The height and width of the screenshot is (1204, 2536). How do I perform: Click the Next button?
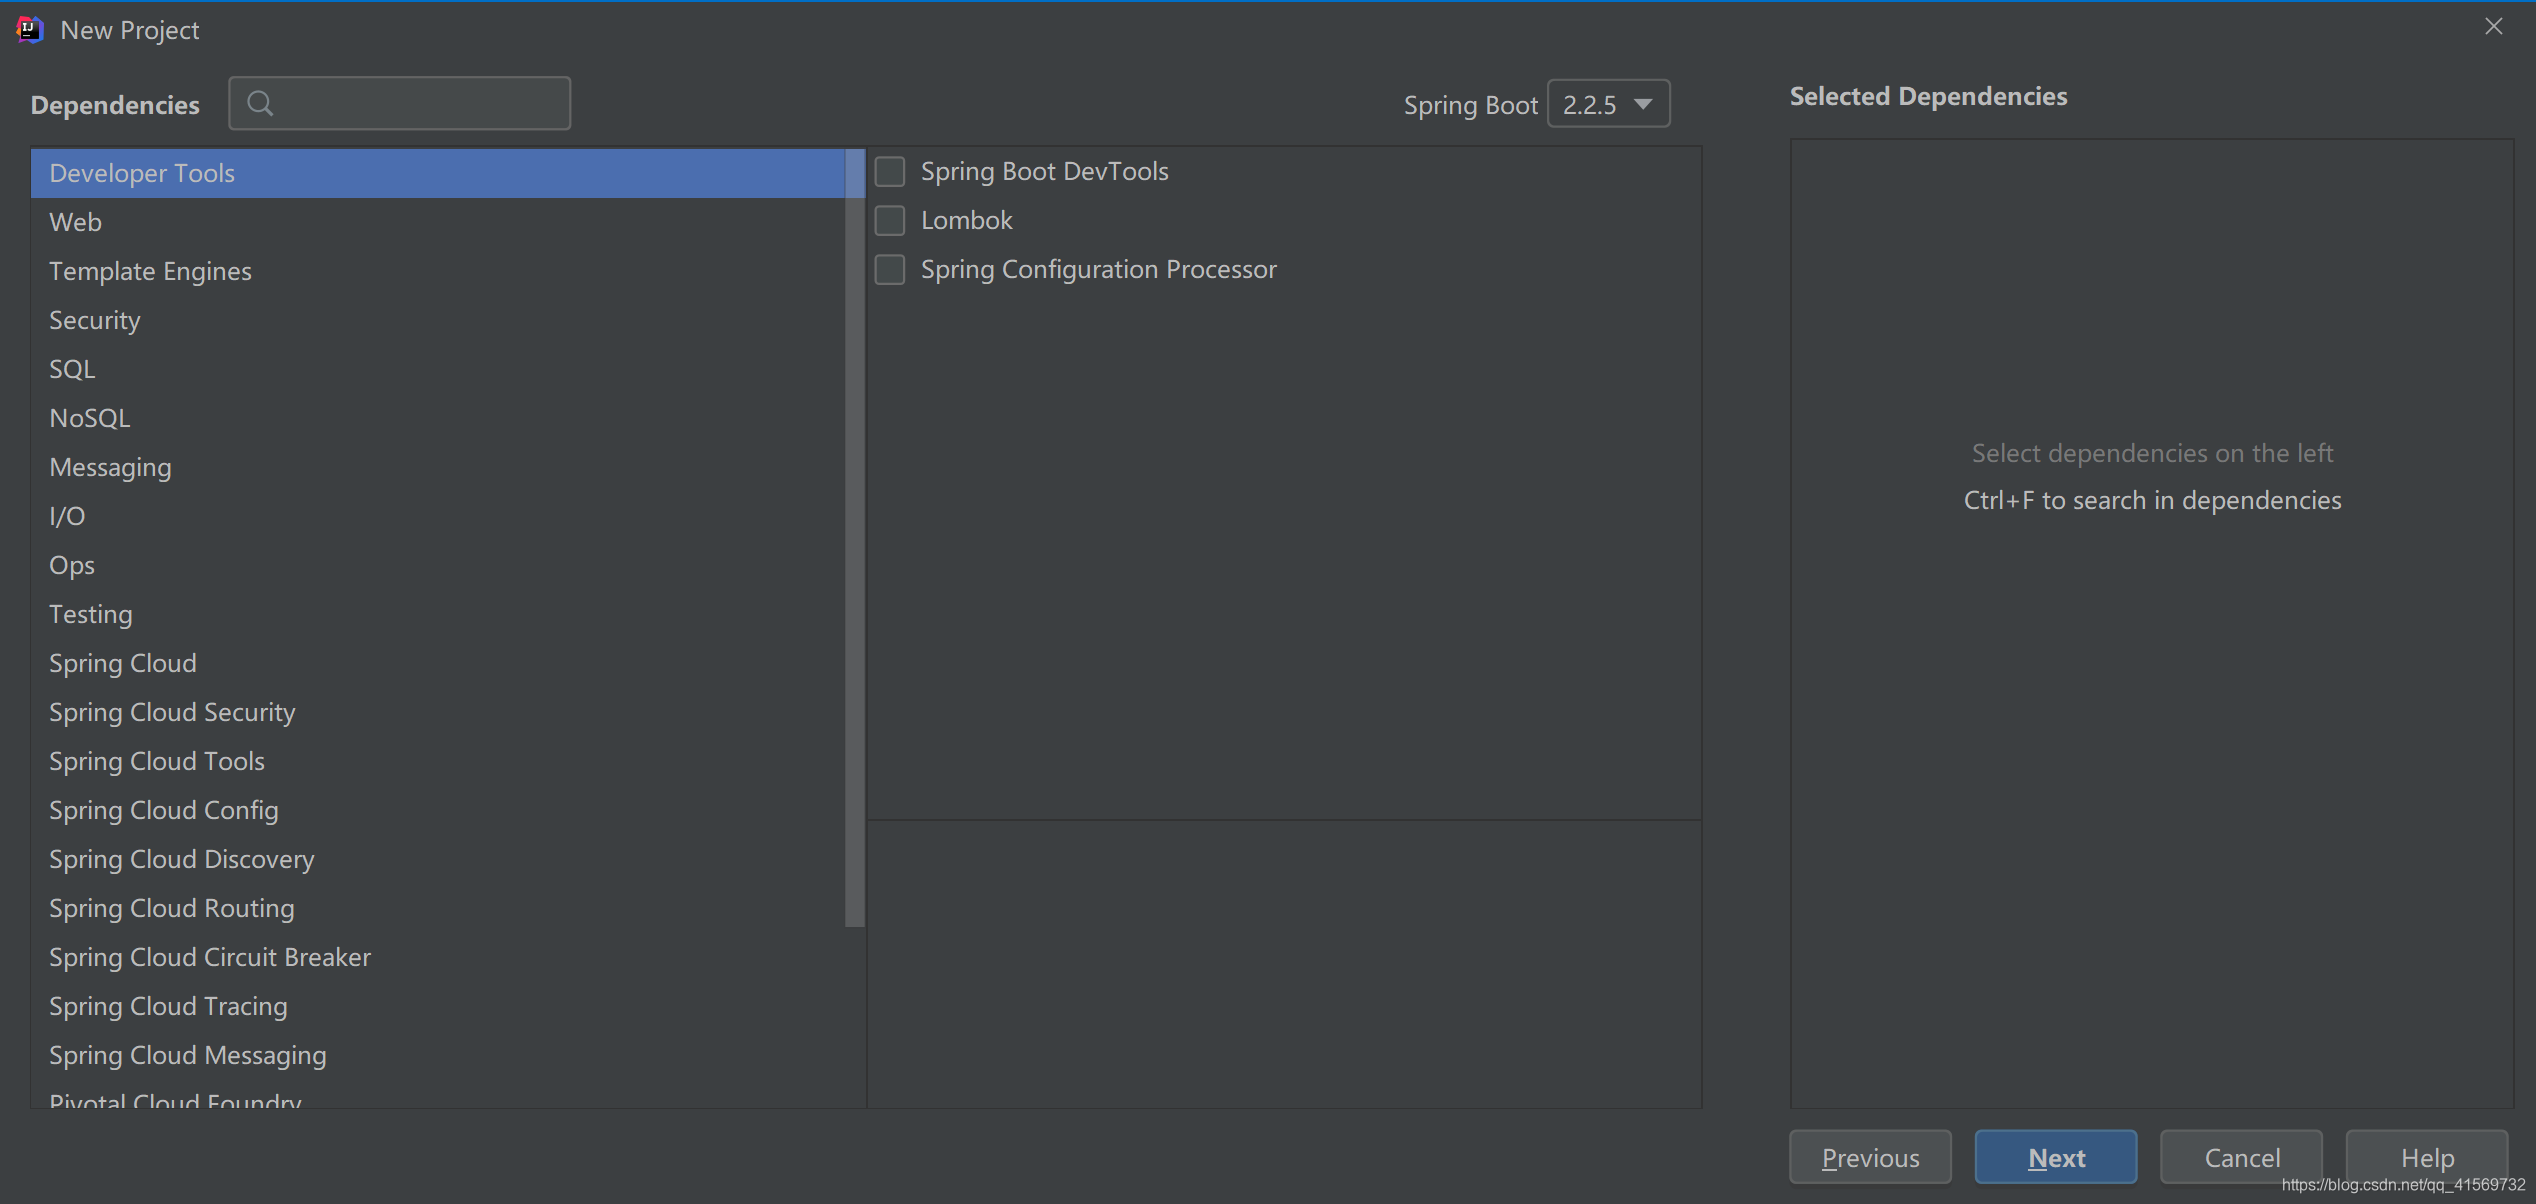tap(2055, 1157)
